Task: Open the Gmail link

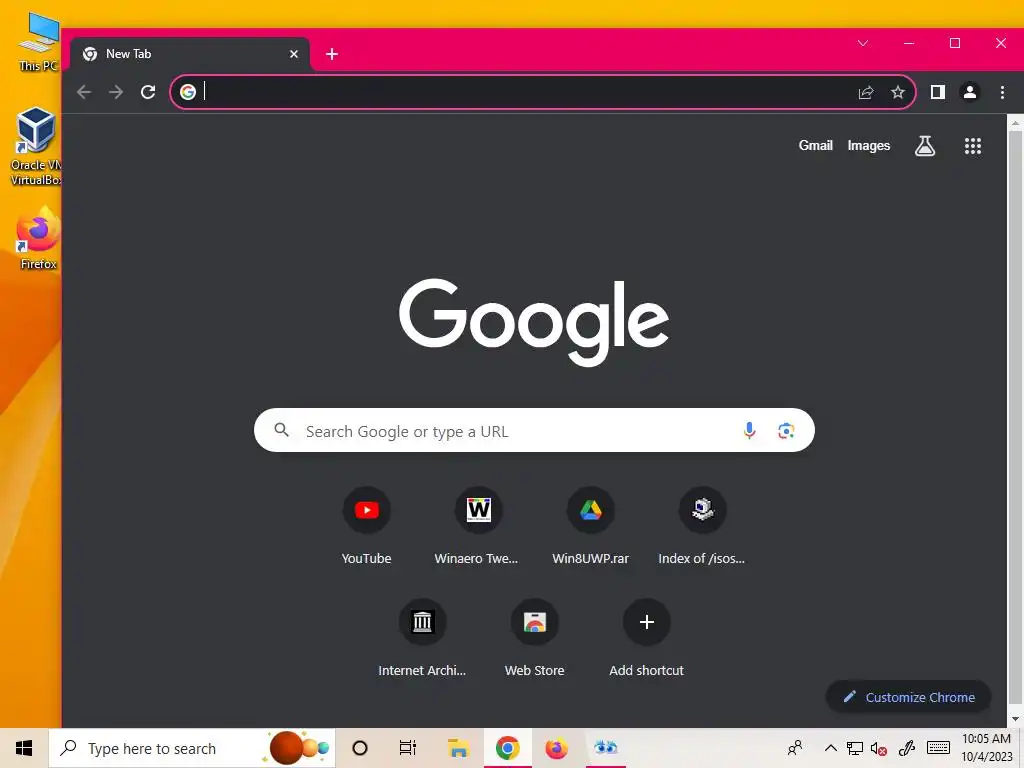Action: pos(816,146)
